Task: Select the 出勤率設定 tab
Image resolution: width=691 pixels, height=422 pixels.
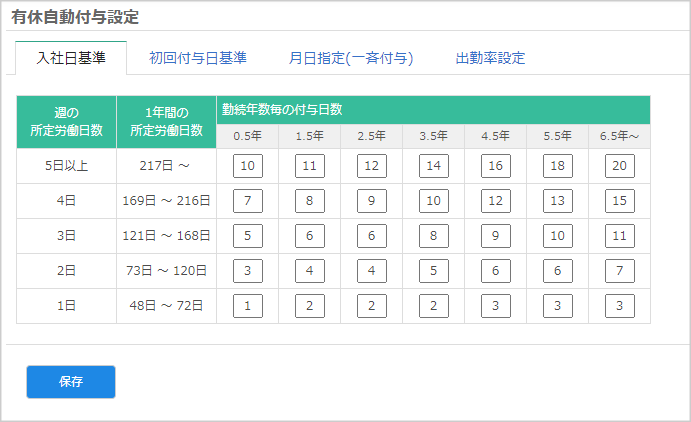Action: point(490,58)
